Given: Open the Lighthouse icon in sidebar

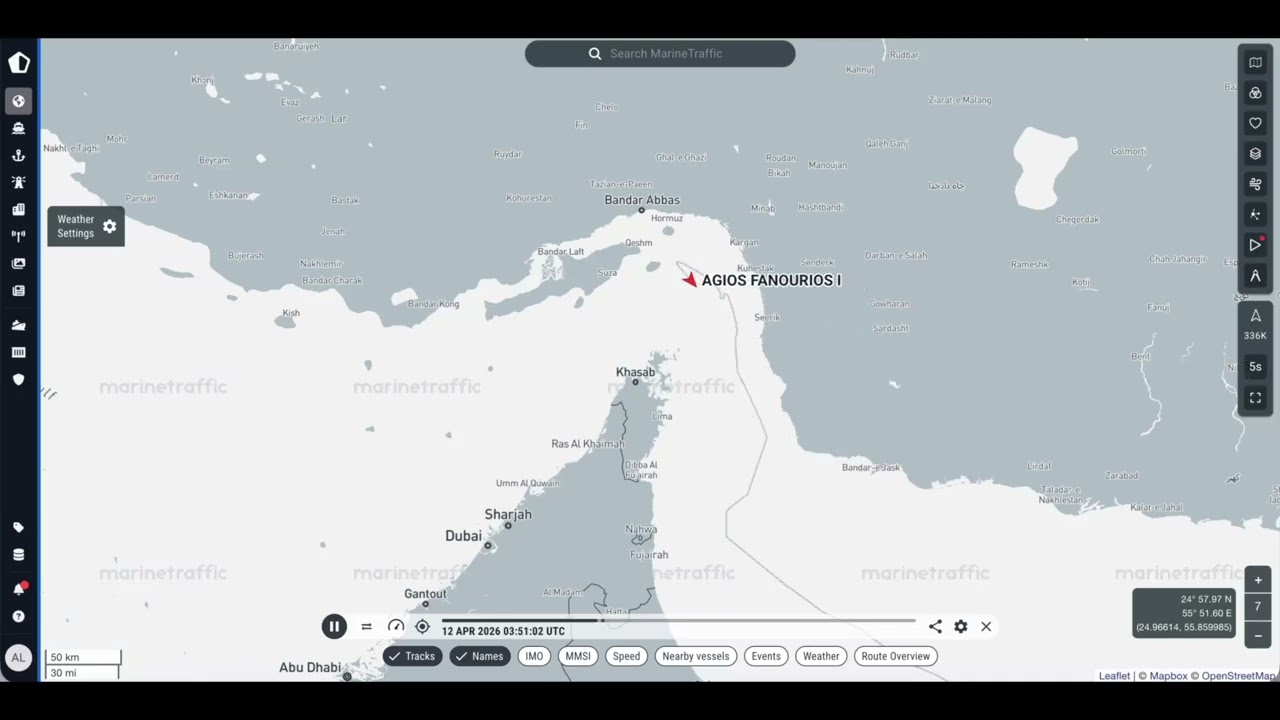Looking at the screenshot, I should coord(18,182).
